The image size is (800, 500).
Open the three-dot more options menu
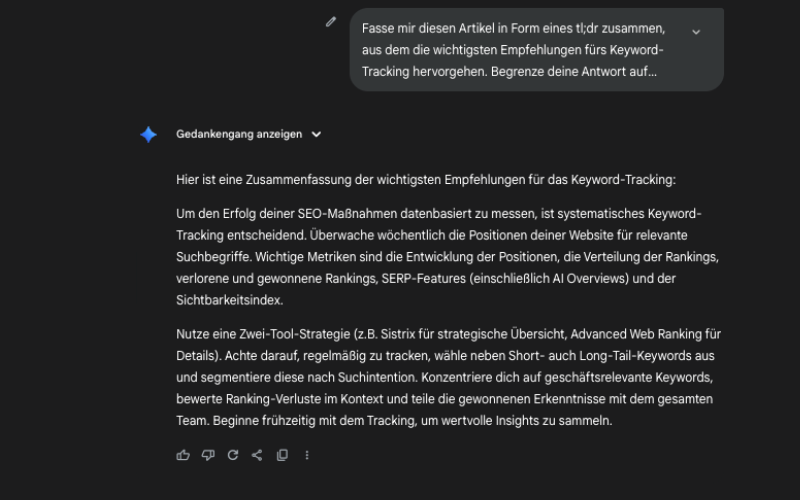[307, 455]
